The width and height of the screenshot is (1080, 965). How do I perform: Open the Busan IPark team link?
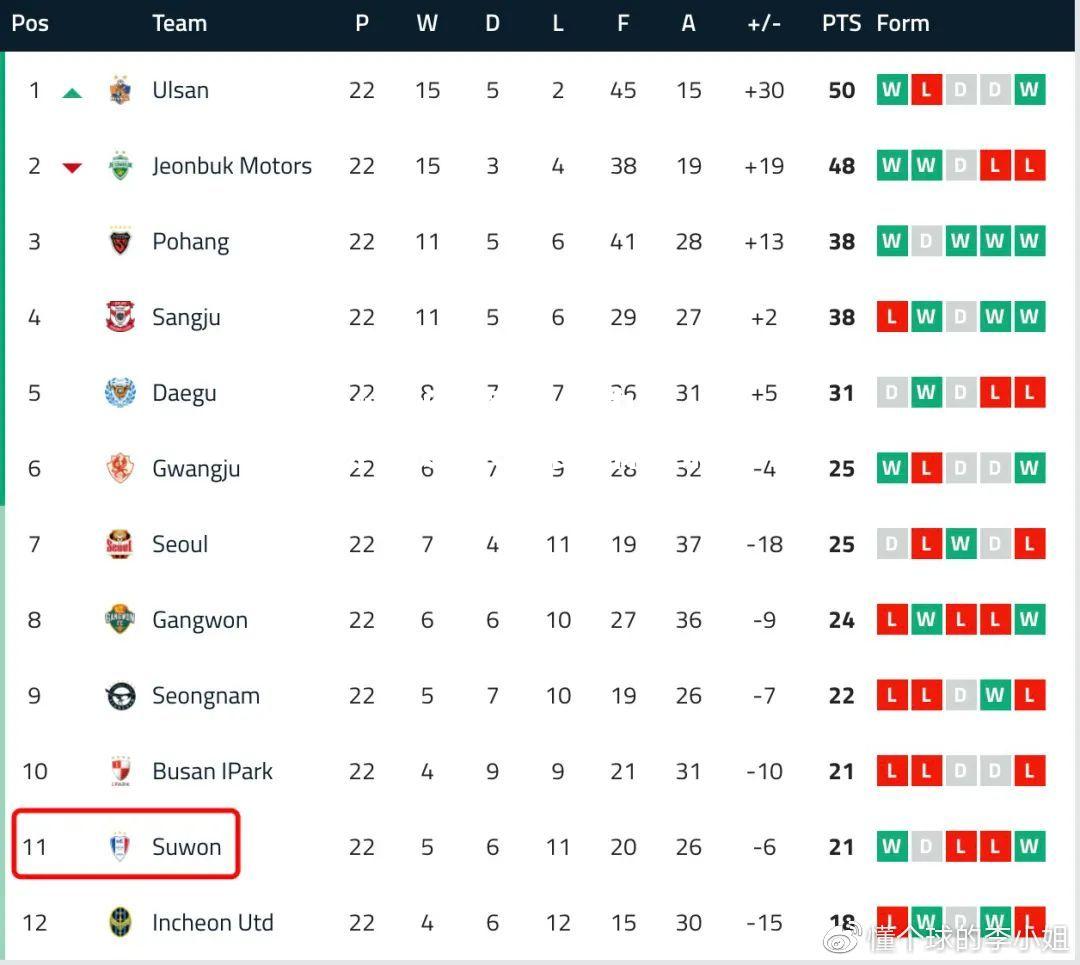pyautogui.click(x=212, y=771)
